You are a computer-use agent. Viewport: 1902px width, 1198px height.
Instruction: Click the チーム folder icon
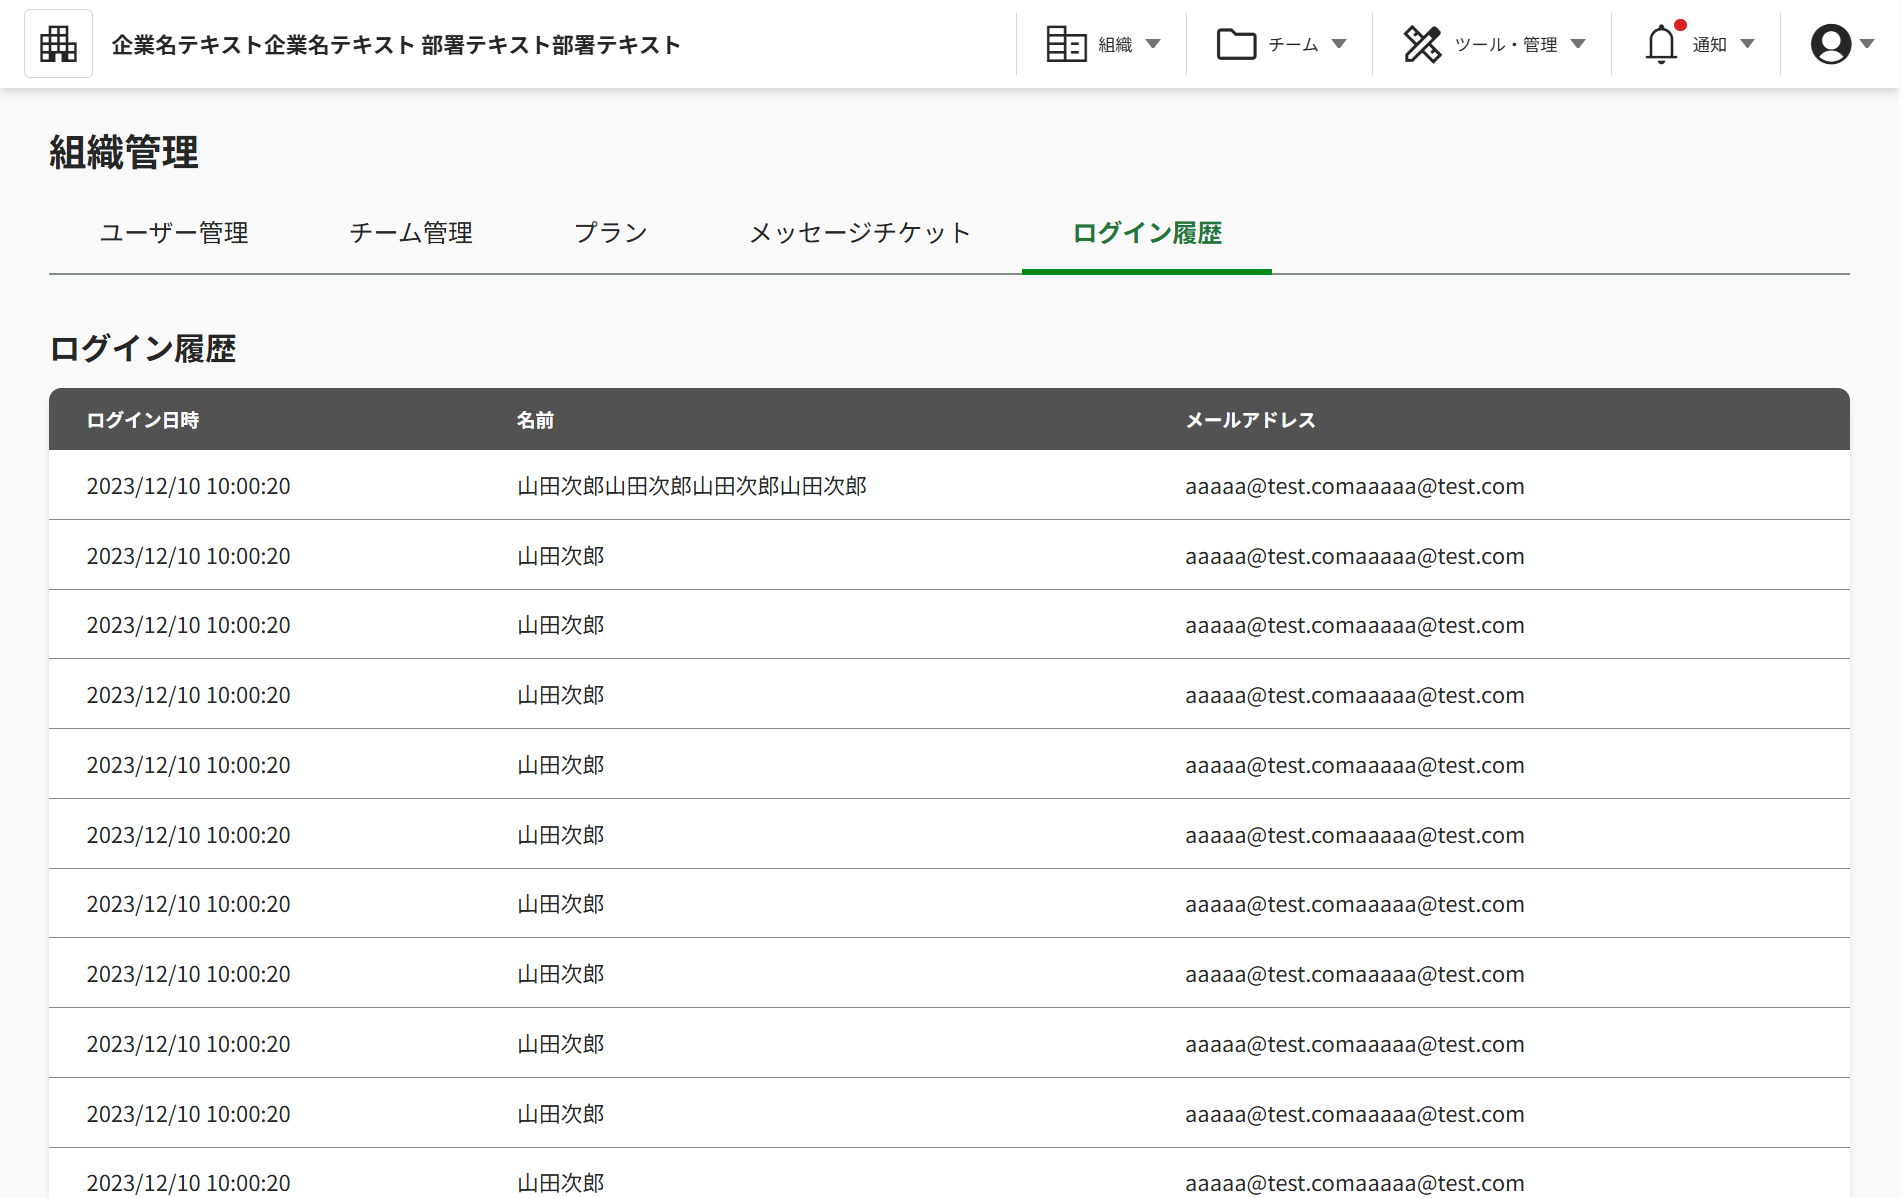(1237, 44)
